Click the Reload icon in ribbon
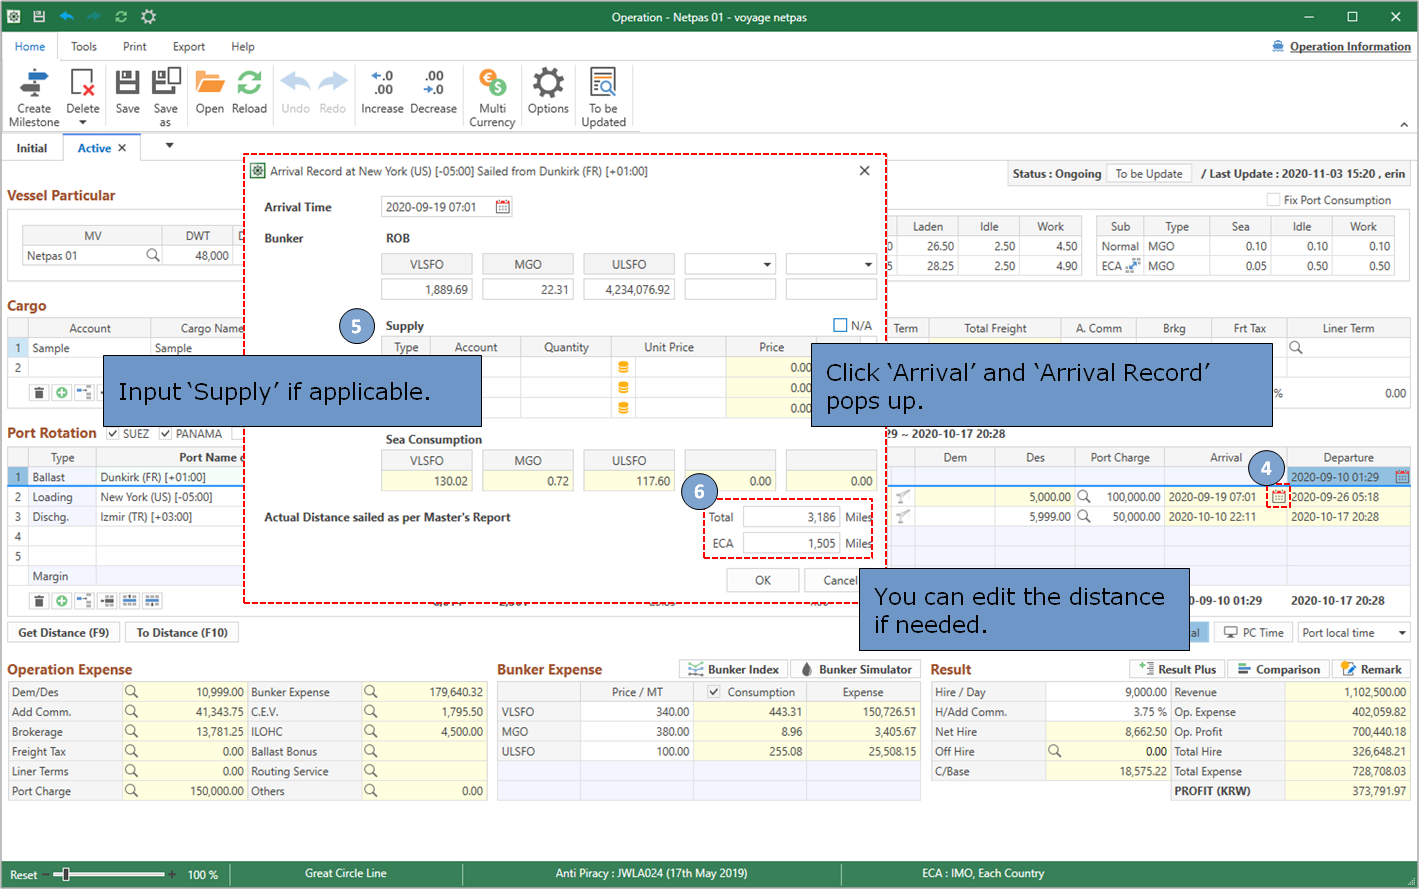1419x889 pixels. [249, 83]
